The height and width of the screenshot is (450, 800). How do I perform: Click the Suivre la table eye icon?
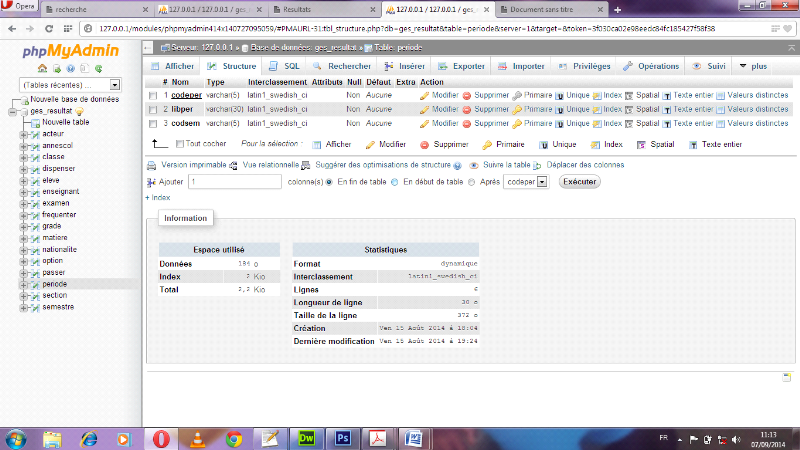click(x=474, y=165)
